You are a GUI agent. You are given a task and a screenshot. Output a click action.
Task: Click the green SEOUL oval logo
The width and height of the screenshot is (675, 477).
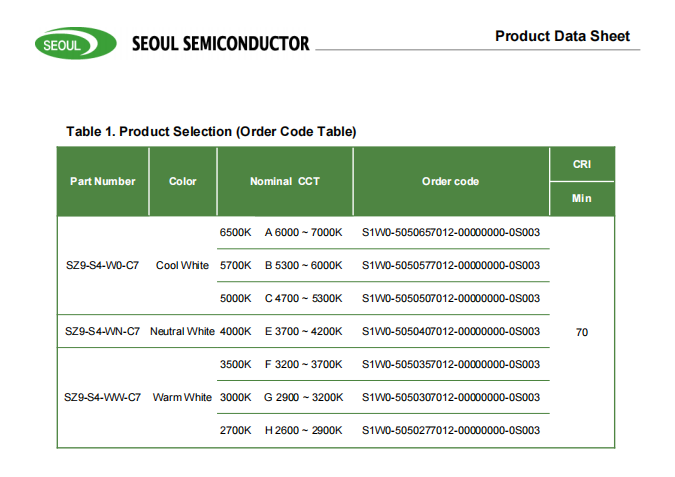[x=67, y=44]
